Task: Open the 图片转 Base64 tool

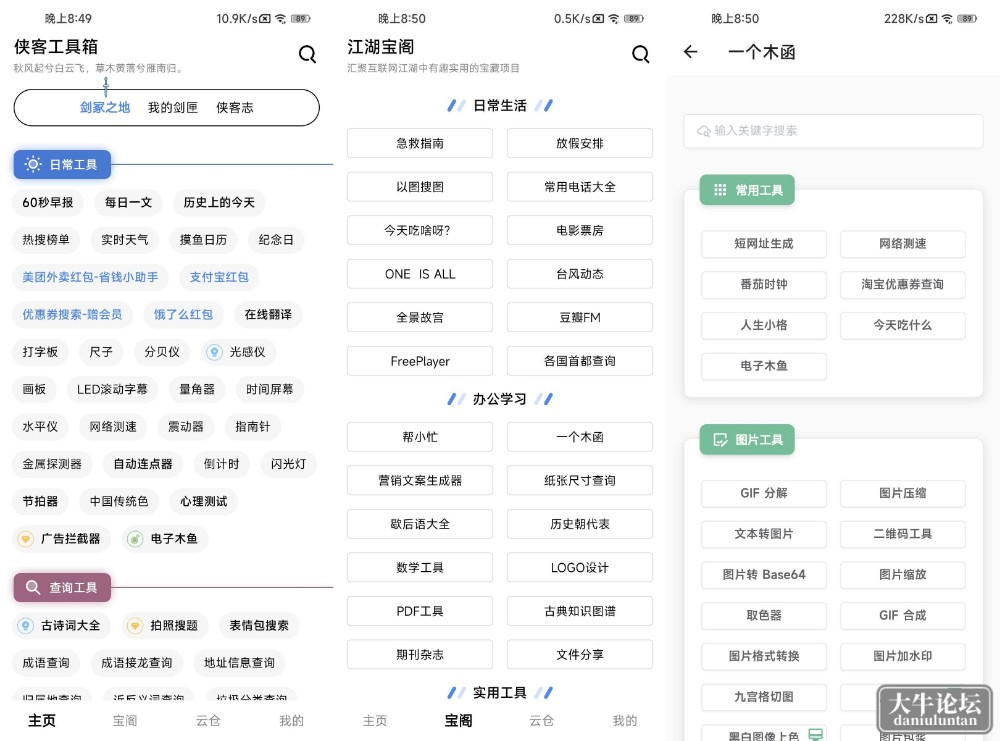Action: tap(764, 575)
